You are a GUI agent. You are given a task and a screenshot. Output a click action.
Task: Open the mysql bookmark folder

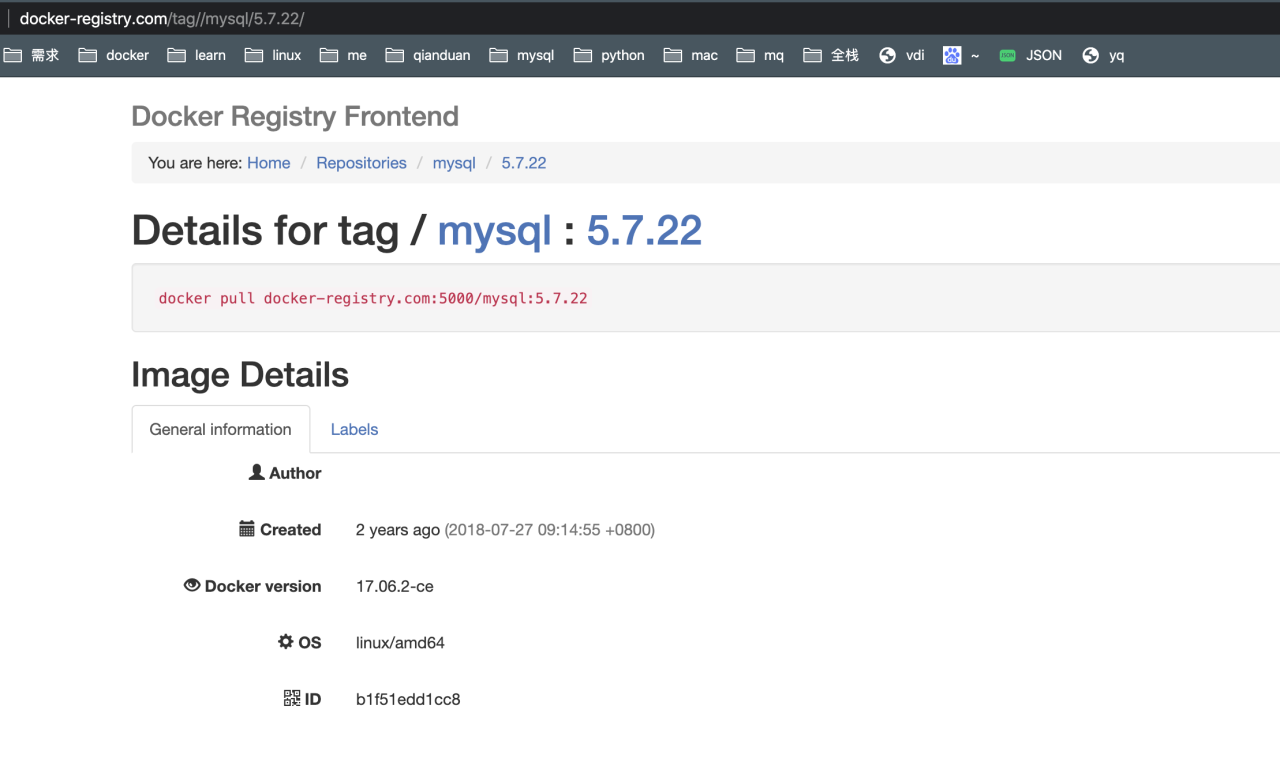click(522, 55)
